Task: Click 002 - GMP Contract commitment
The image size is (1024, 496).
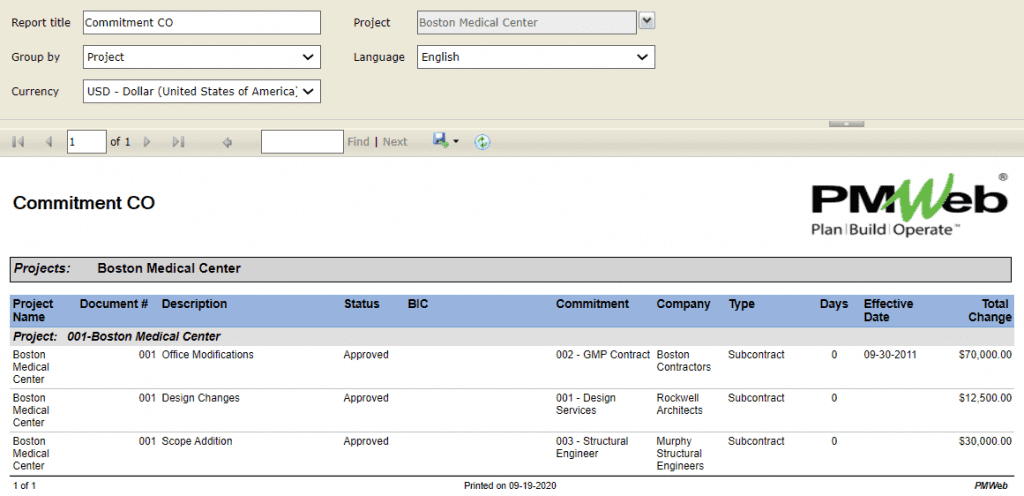Action: click(603, 355)
